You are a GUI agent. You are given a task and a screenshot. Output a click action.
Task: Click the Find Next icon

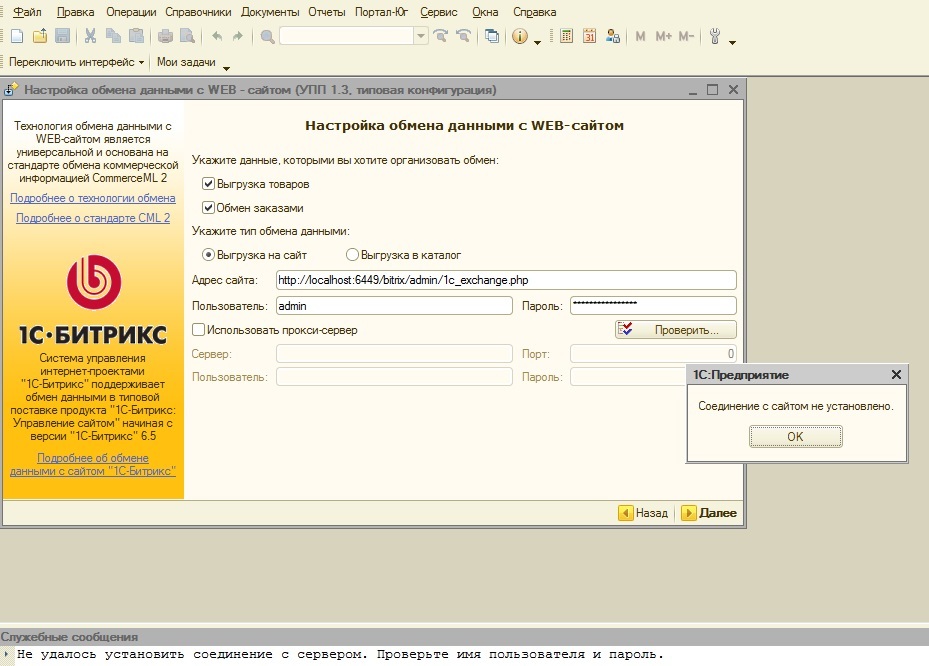point(441,36)
